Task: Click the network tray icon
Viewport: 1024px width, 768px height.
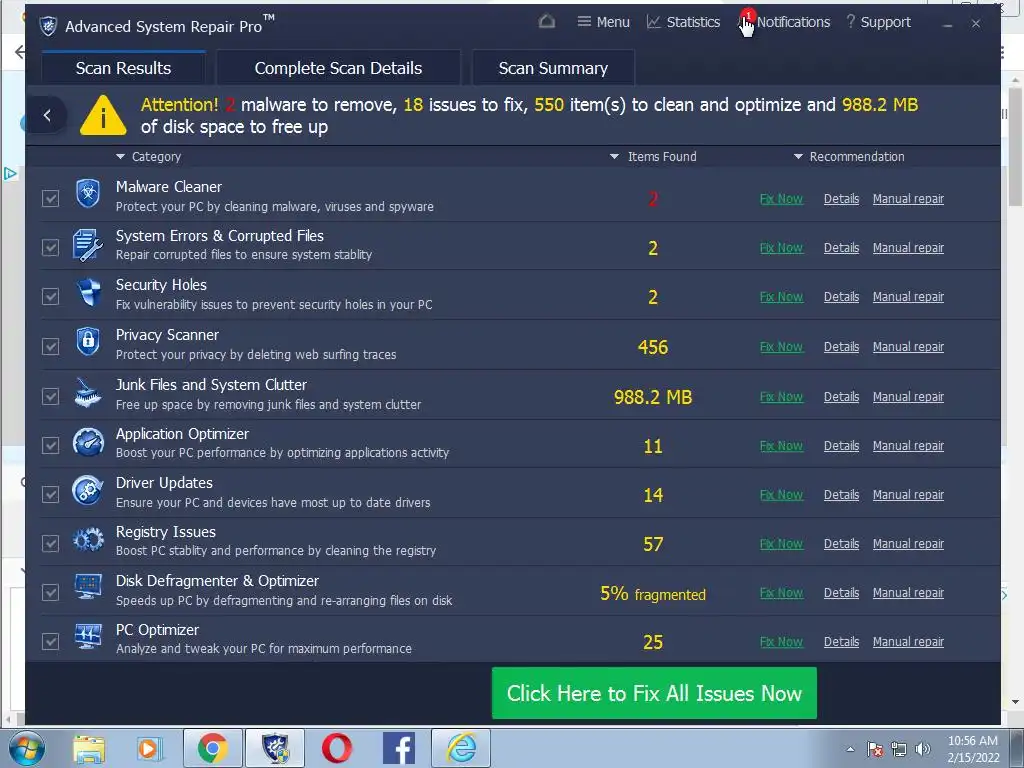Action: pos(899,749)
